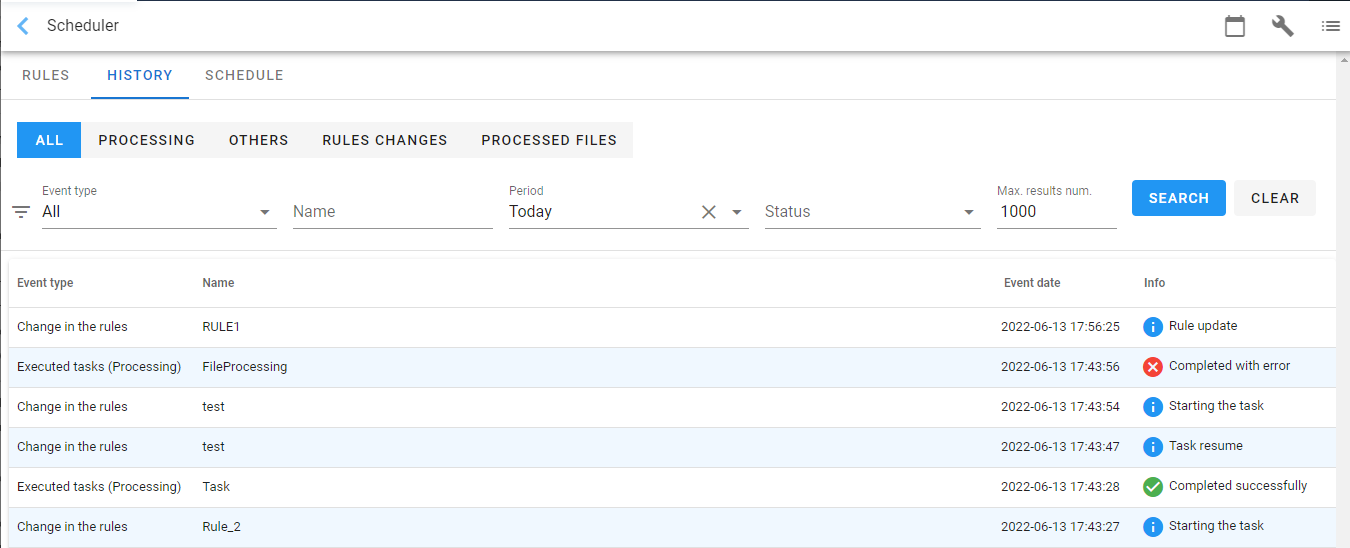
Task: Click date 2022-06-13 17:43:27
Action: [x=1060, y=527]
